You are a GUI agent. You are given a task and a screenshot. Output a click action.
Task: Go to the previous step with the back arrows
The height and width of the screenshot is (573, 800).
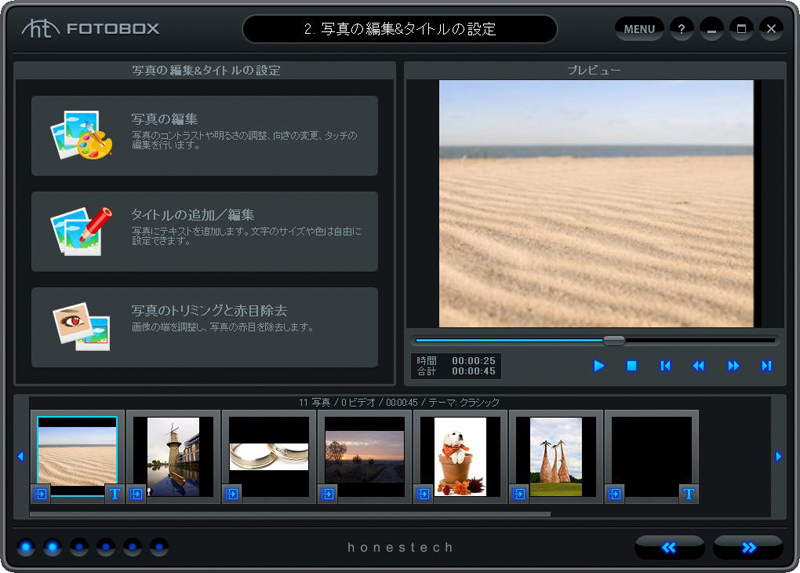(x=669, y=547)
